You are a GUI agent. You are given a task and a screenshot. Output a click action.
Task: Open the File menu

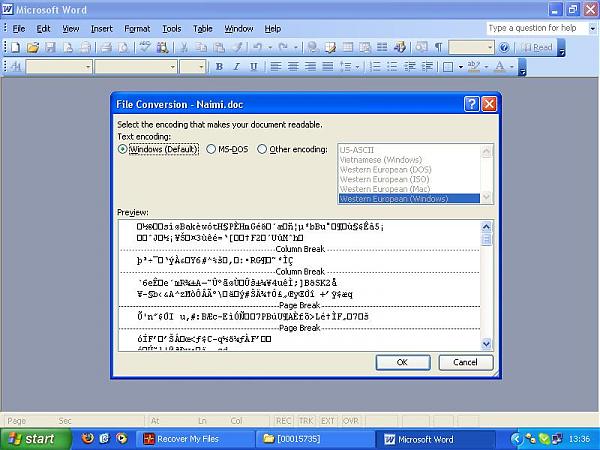point(19,29)
